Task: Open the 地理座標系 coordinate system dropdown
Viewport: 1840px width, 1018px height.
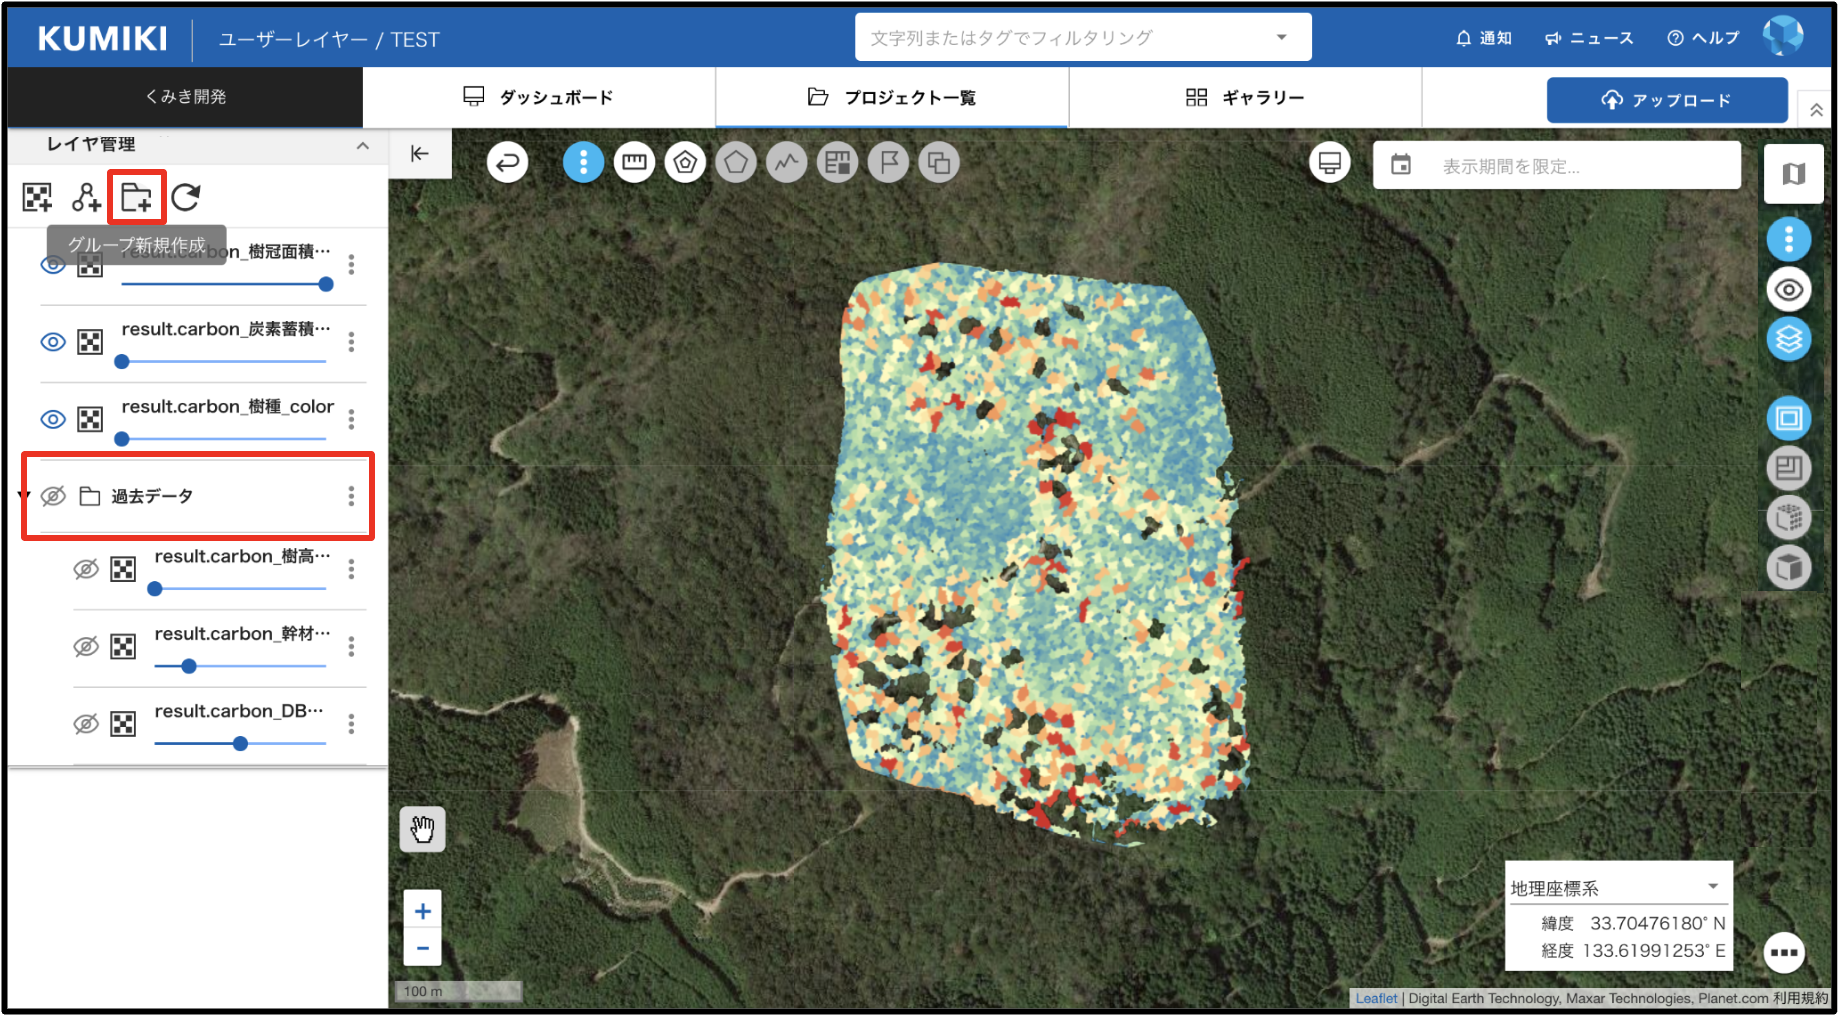Action: click(x=1712, y=887)
